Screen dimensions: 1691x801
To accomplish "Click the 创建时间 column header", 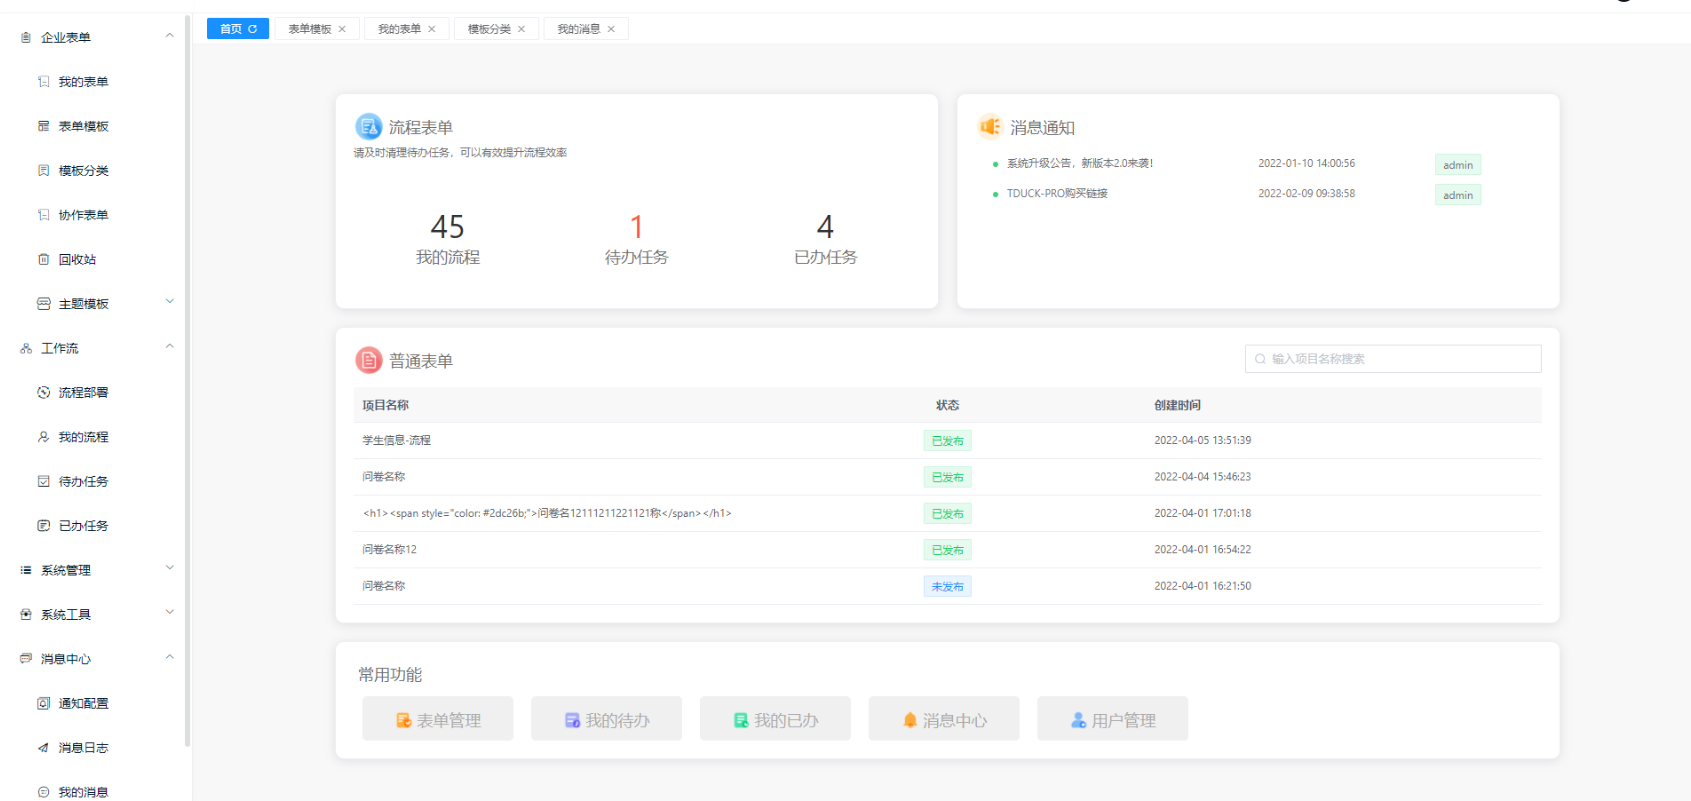I will [1177, 405].
